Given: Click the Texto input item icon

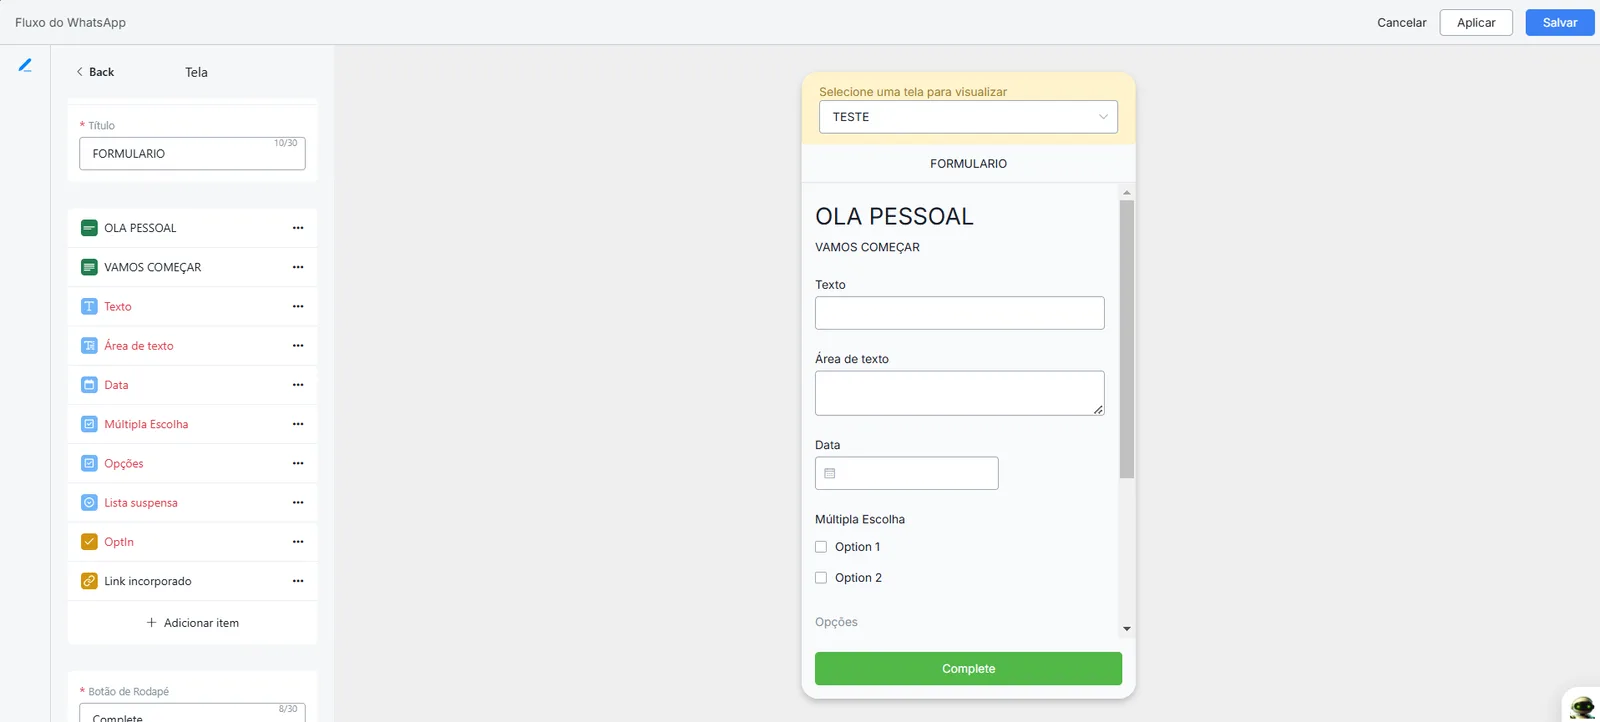Looking at the screenshot, I should 89,306.
